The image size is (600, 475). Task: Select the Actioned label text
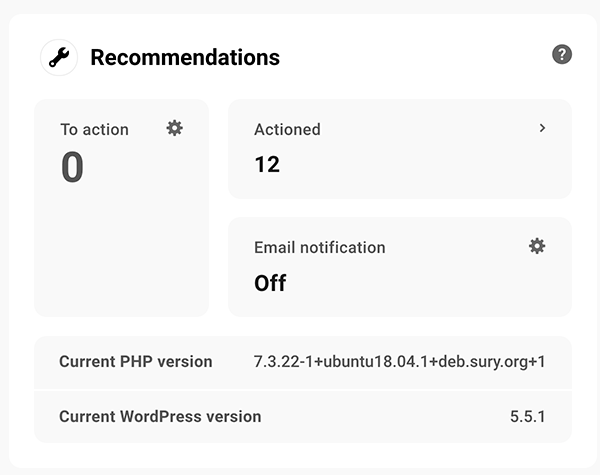tap(287, 129)
